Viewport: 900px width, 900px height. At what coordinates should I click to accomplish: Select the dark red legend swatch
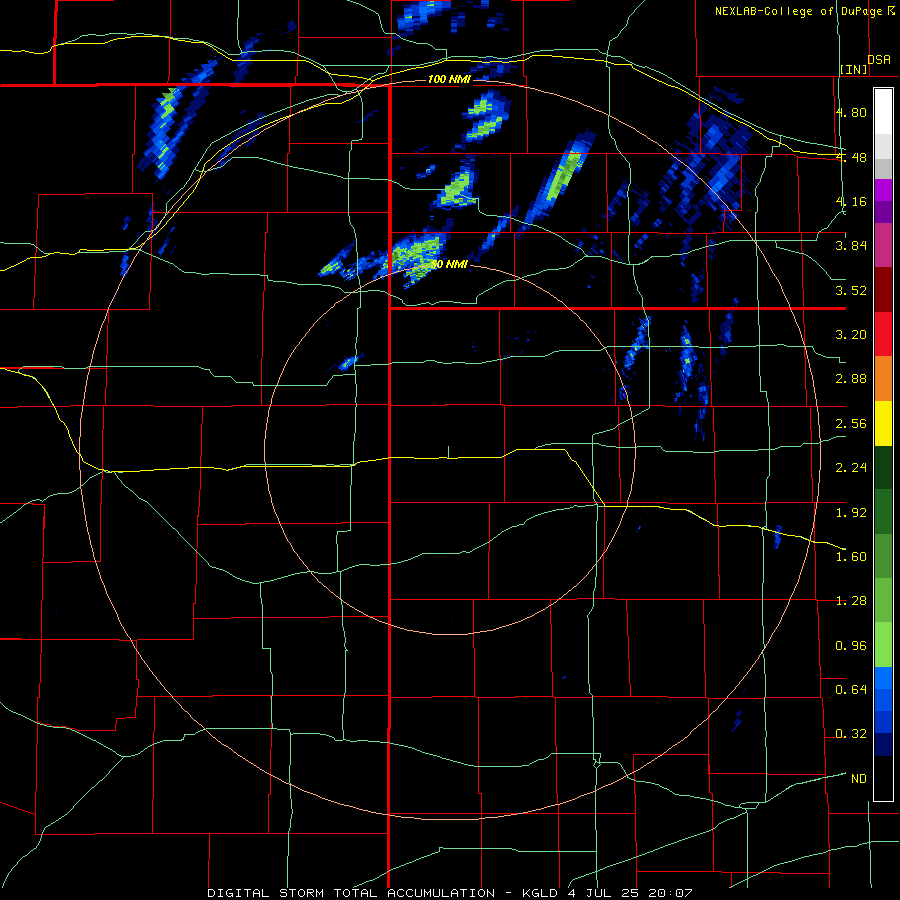pos(883,290)
